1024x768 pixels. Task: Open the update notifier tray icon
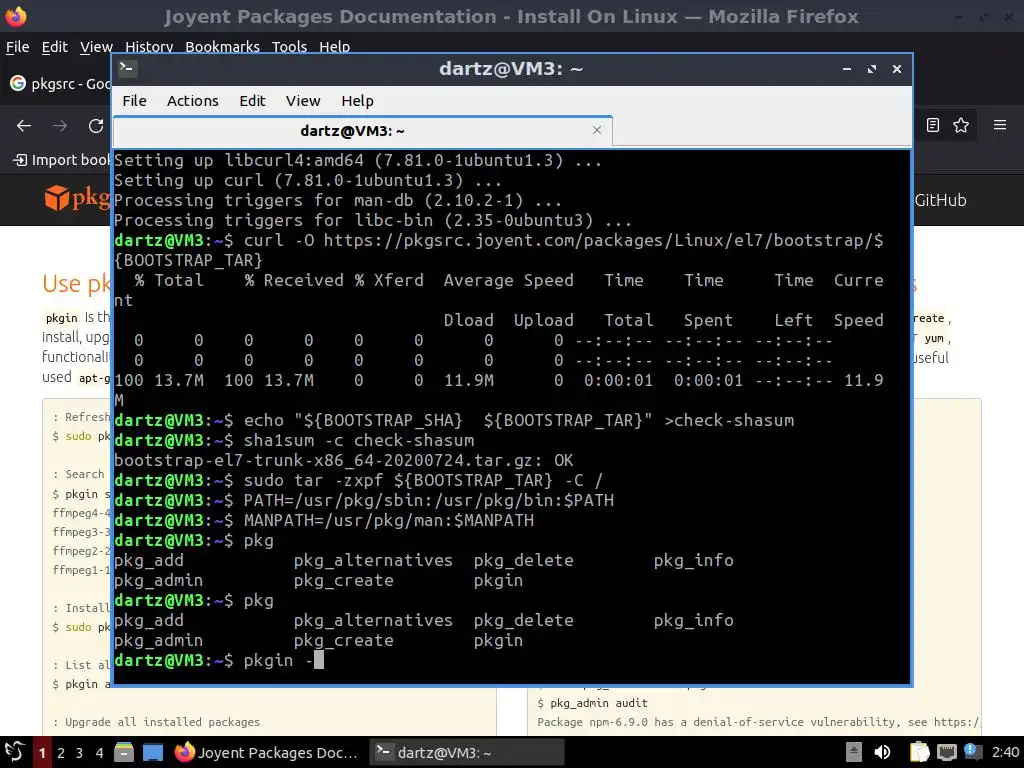click(x=972, y=752)
